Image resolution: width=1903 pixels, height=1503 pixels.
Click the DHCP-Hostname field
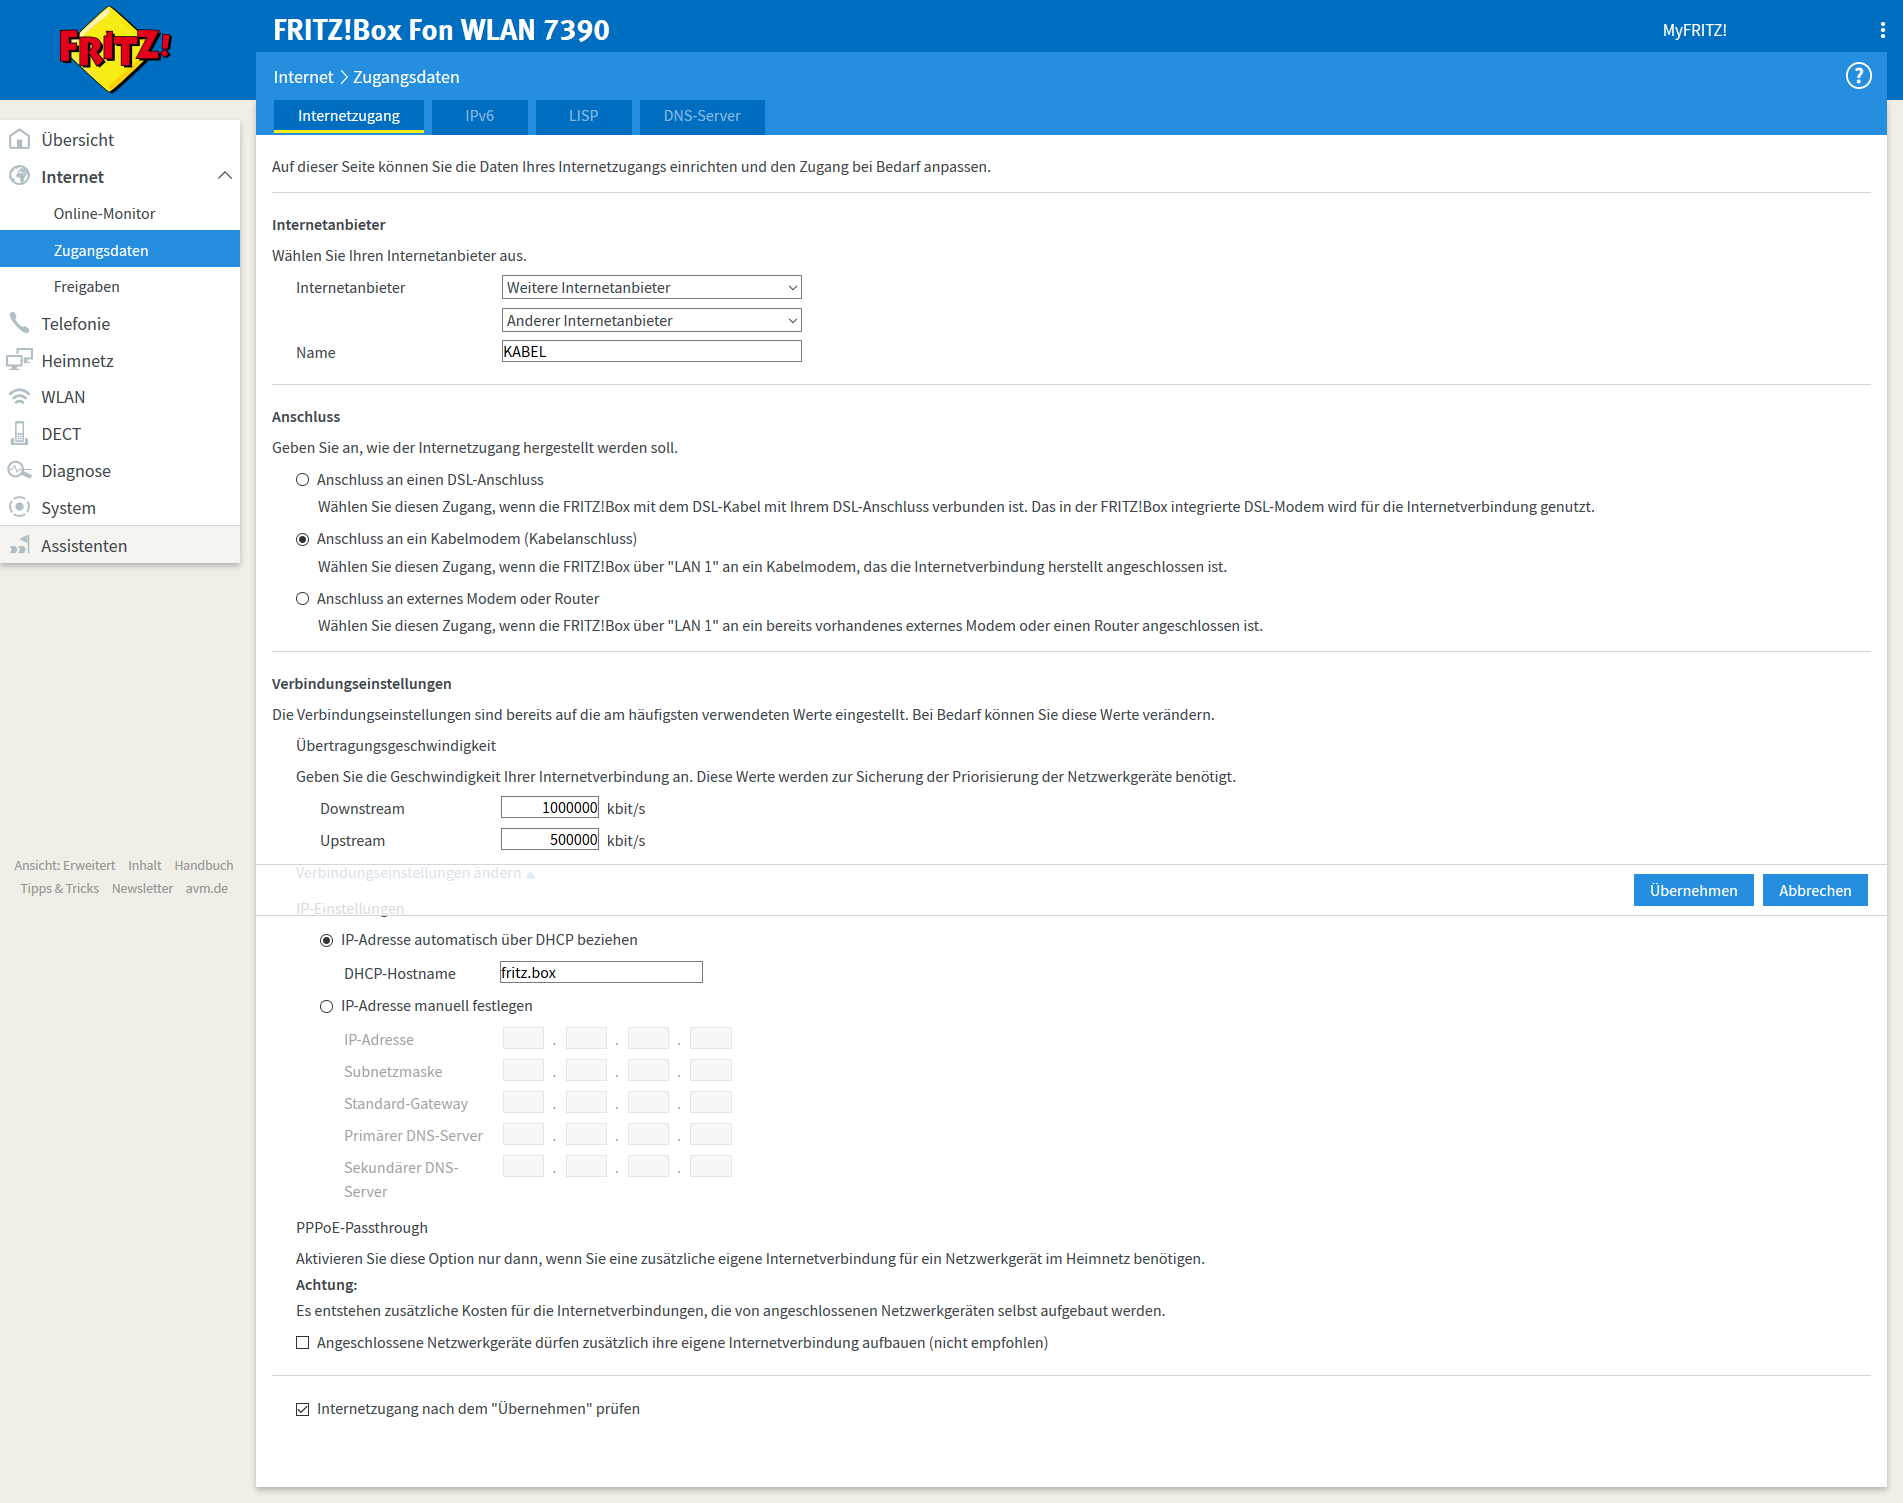pyautogui.click(x=601, y=972)
